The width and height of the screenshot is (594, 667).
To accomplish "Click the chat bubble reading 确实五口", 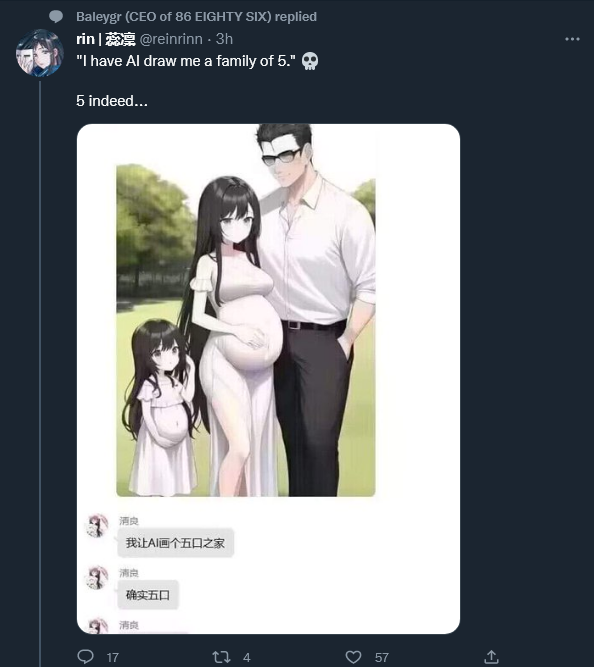I will click(x=148, y=595).
